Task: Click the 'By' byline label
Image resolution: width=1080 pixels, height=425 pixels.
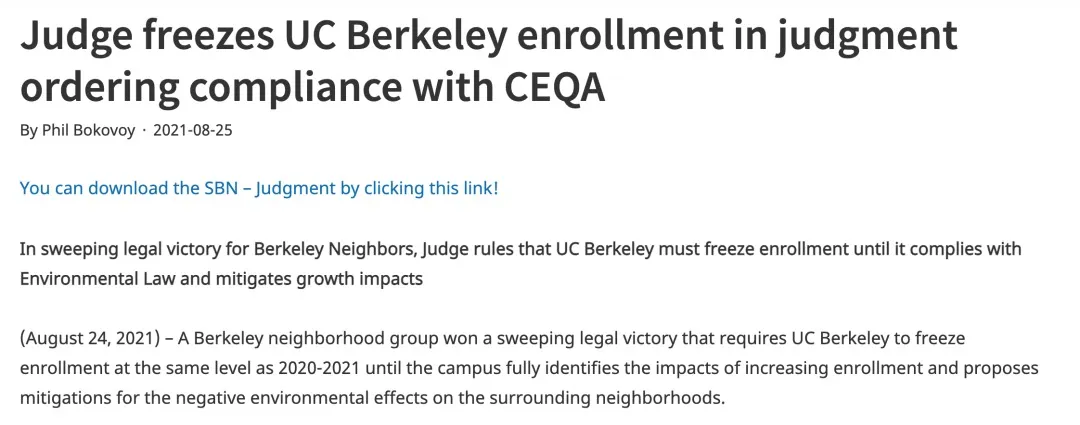Action: [x=29, y=131]
